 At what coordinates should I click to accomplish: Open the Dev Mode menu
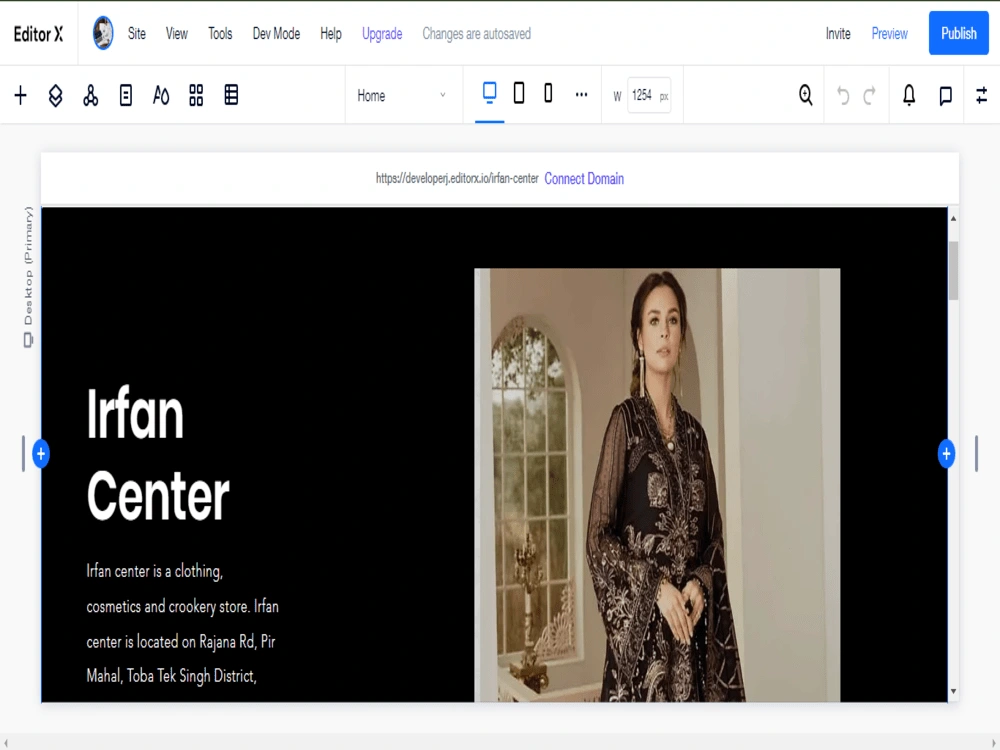tap(276, 33)
